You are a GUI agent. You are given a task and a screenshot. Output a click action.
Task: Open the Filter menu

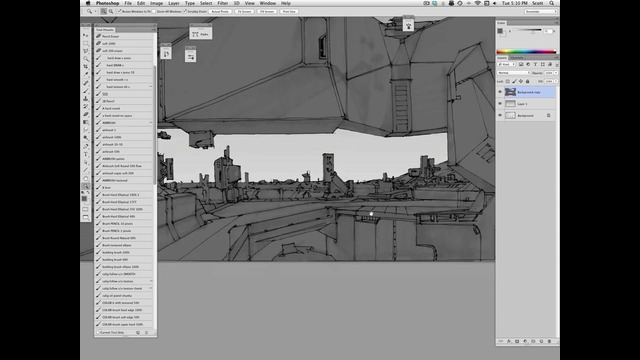click(222, 3)
